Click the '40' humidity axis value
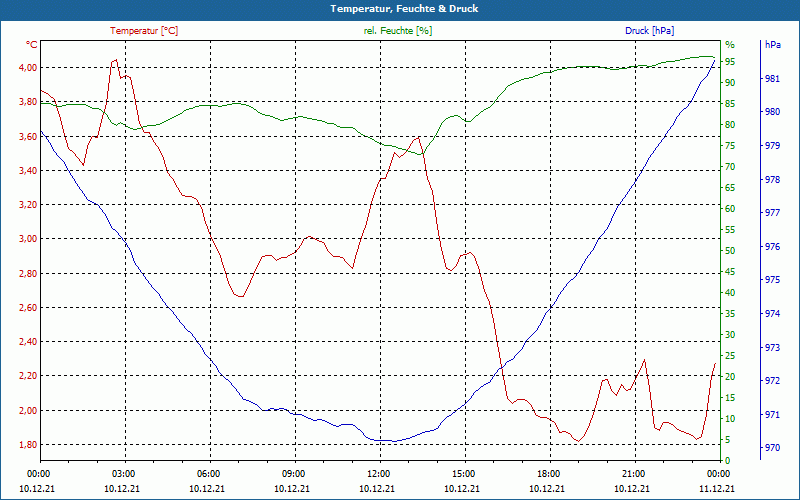This screenshot has width=800, height=500. click(x=730, y=292)
